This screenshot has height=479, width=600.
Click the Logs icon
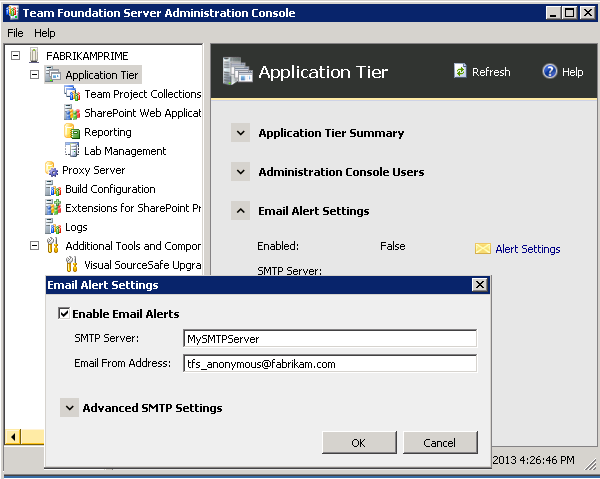pos(53,226)
